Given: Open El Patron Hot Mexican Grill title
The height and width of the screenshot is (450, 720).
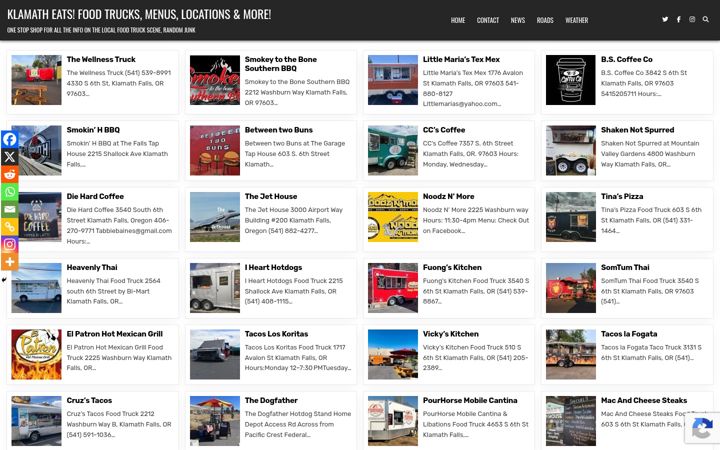Looking at the screenshot, I should point(114,334).
